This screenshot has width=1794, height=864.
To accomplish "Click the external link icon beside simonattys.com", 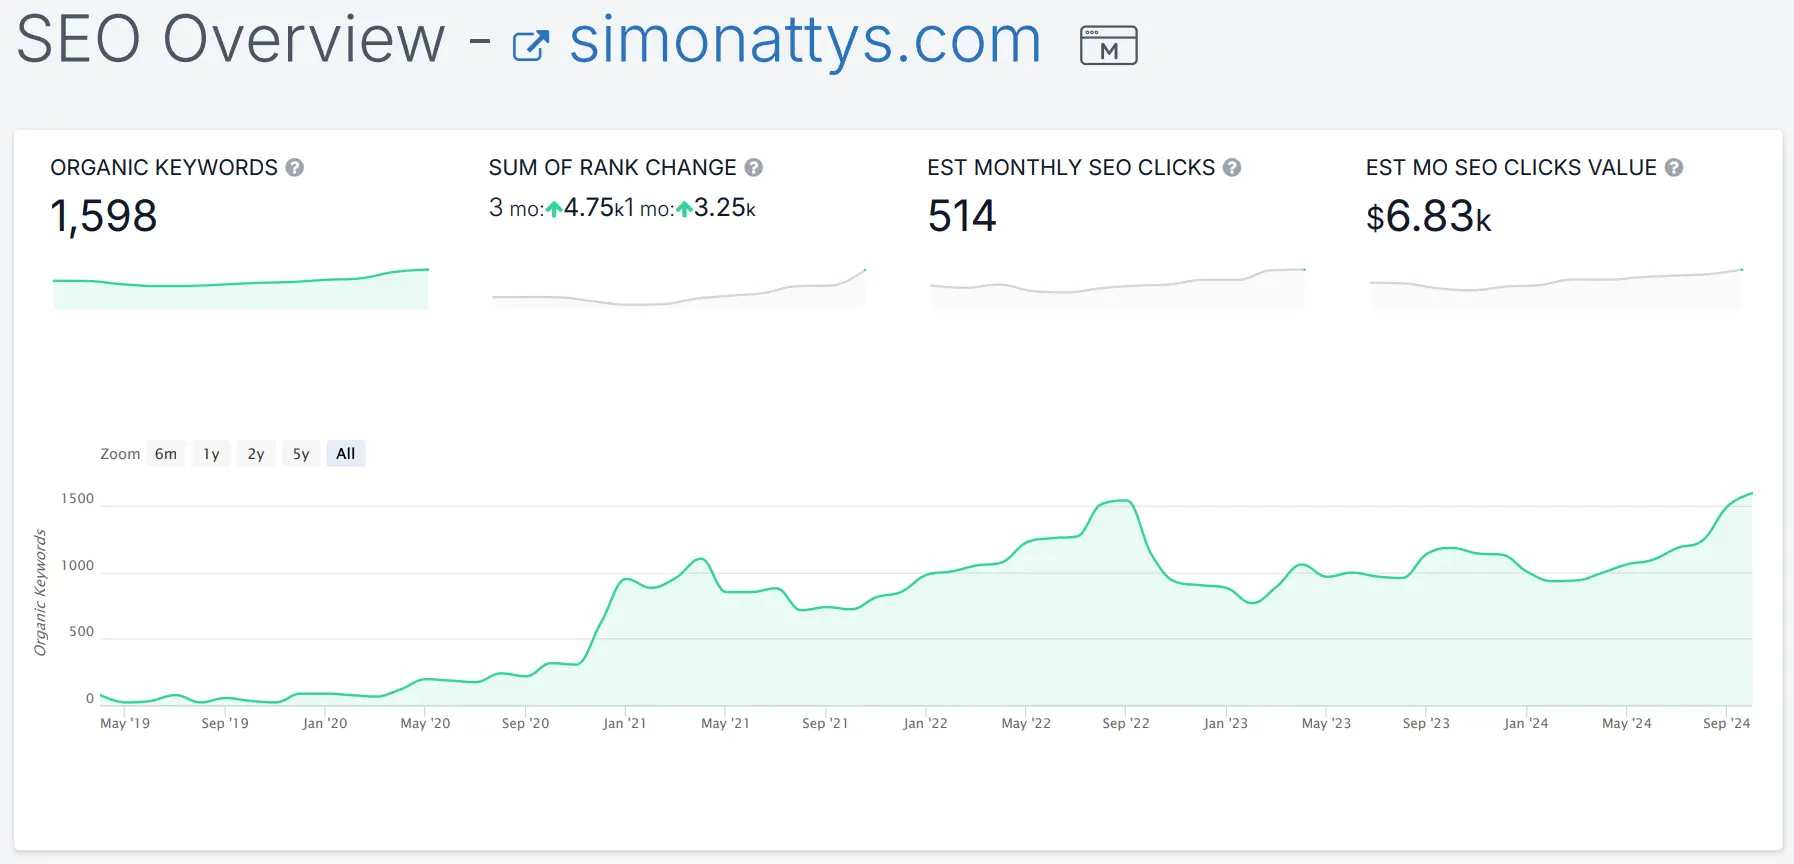I will click(531, 46).
